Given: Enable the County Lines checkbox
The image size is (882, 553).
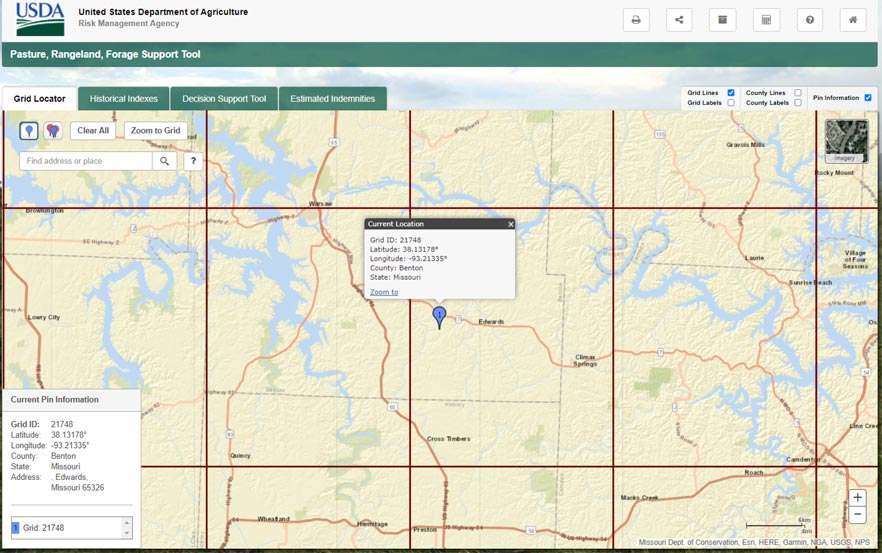Looking at the screenshot, I should pyautogui.click(x=797, y=93).
